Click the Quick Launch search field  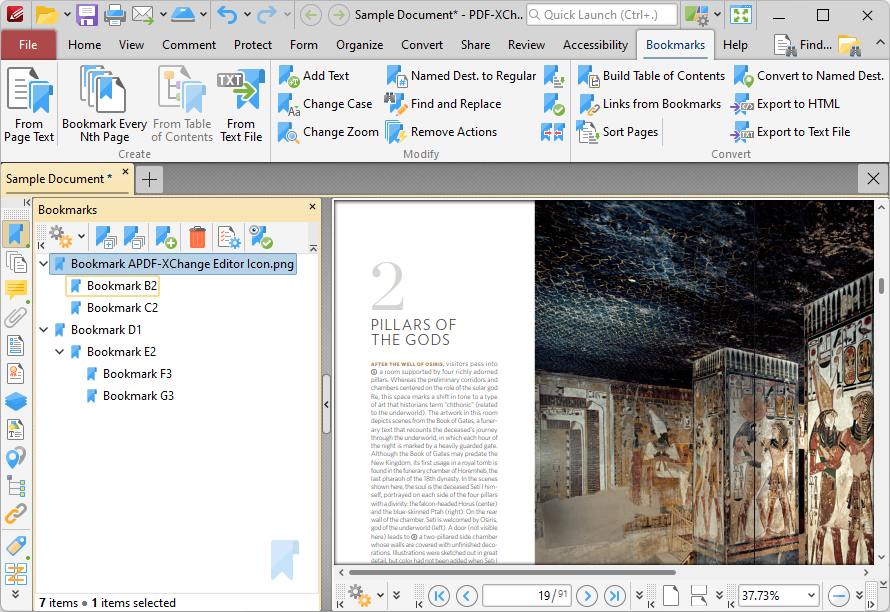click(602, 15)
